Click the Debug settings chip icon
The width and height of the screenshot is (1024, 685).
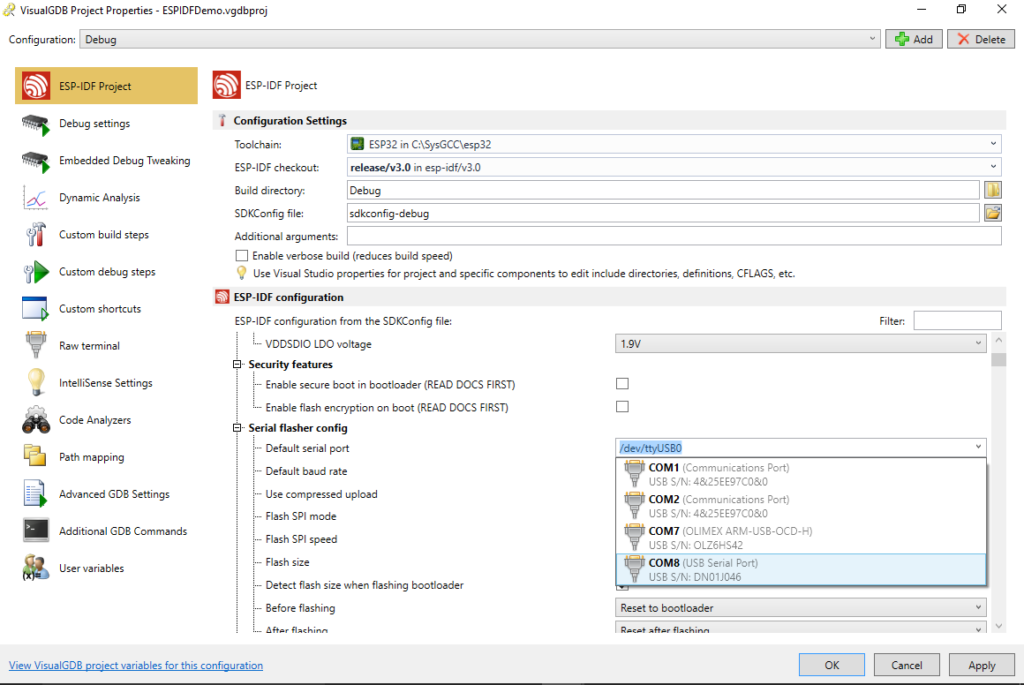(35, 124)
